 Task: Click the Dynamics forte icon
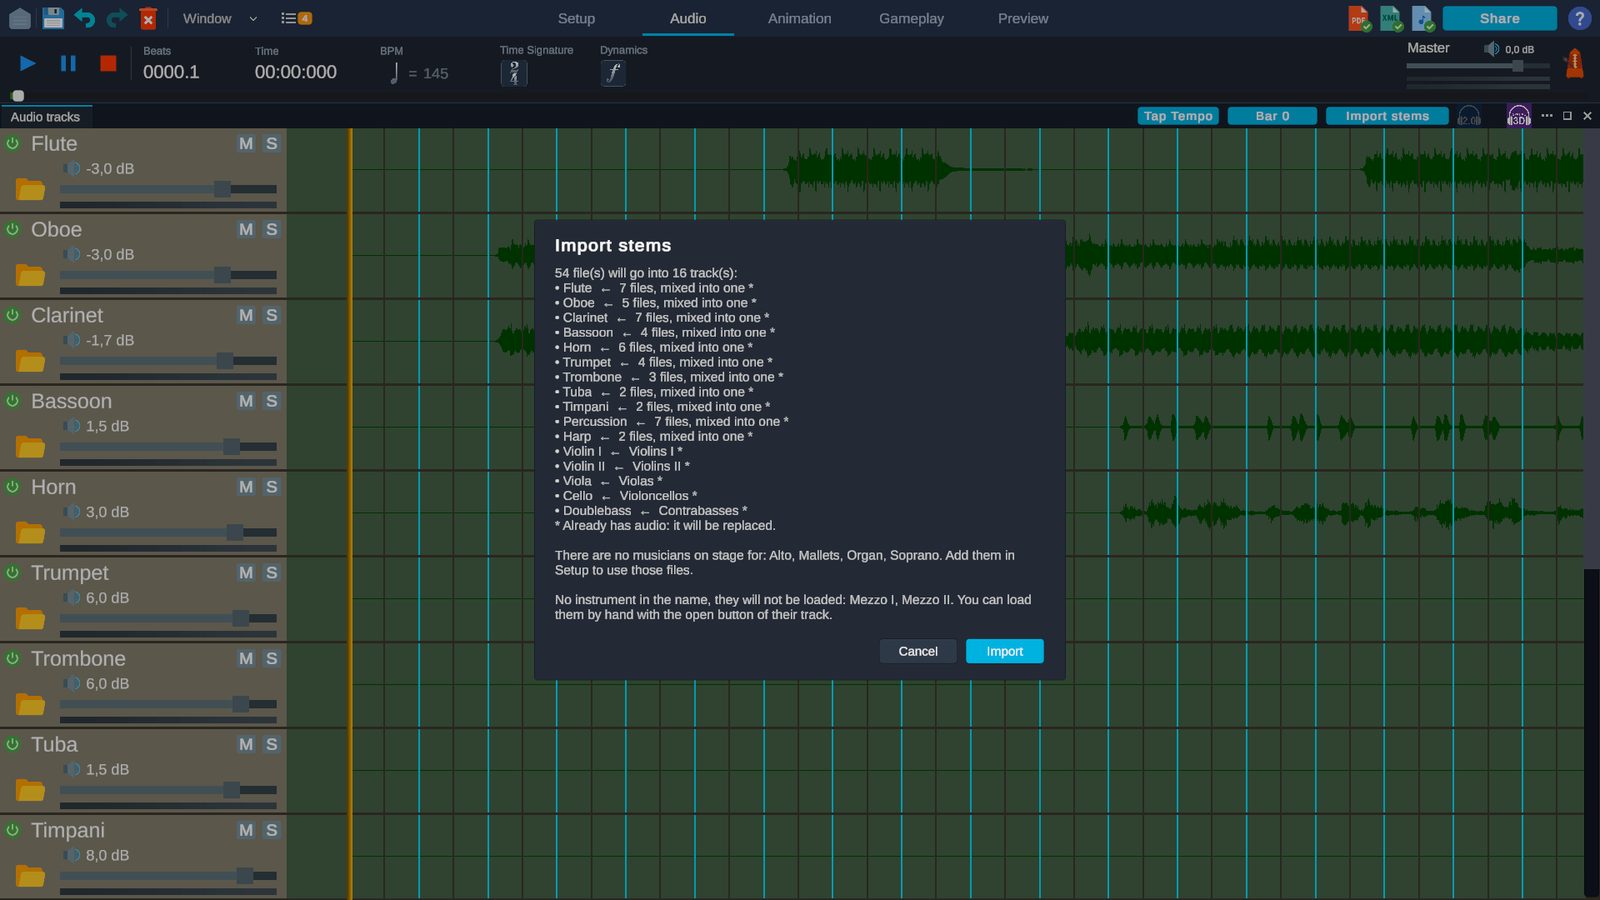coord(613,73)
